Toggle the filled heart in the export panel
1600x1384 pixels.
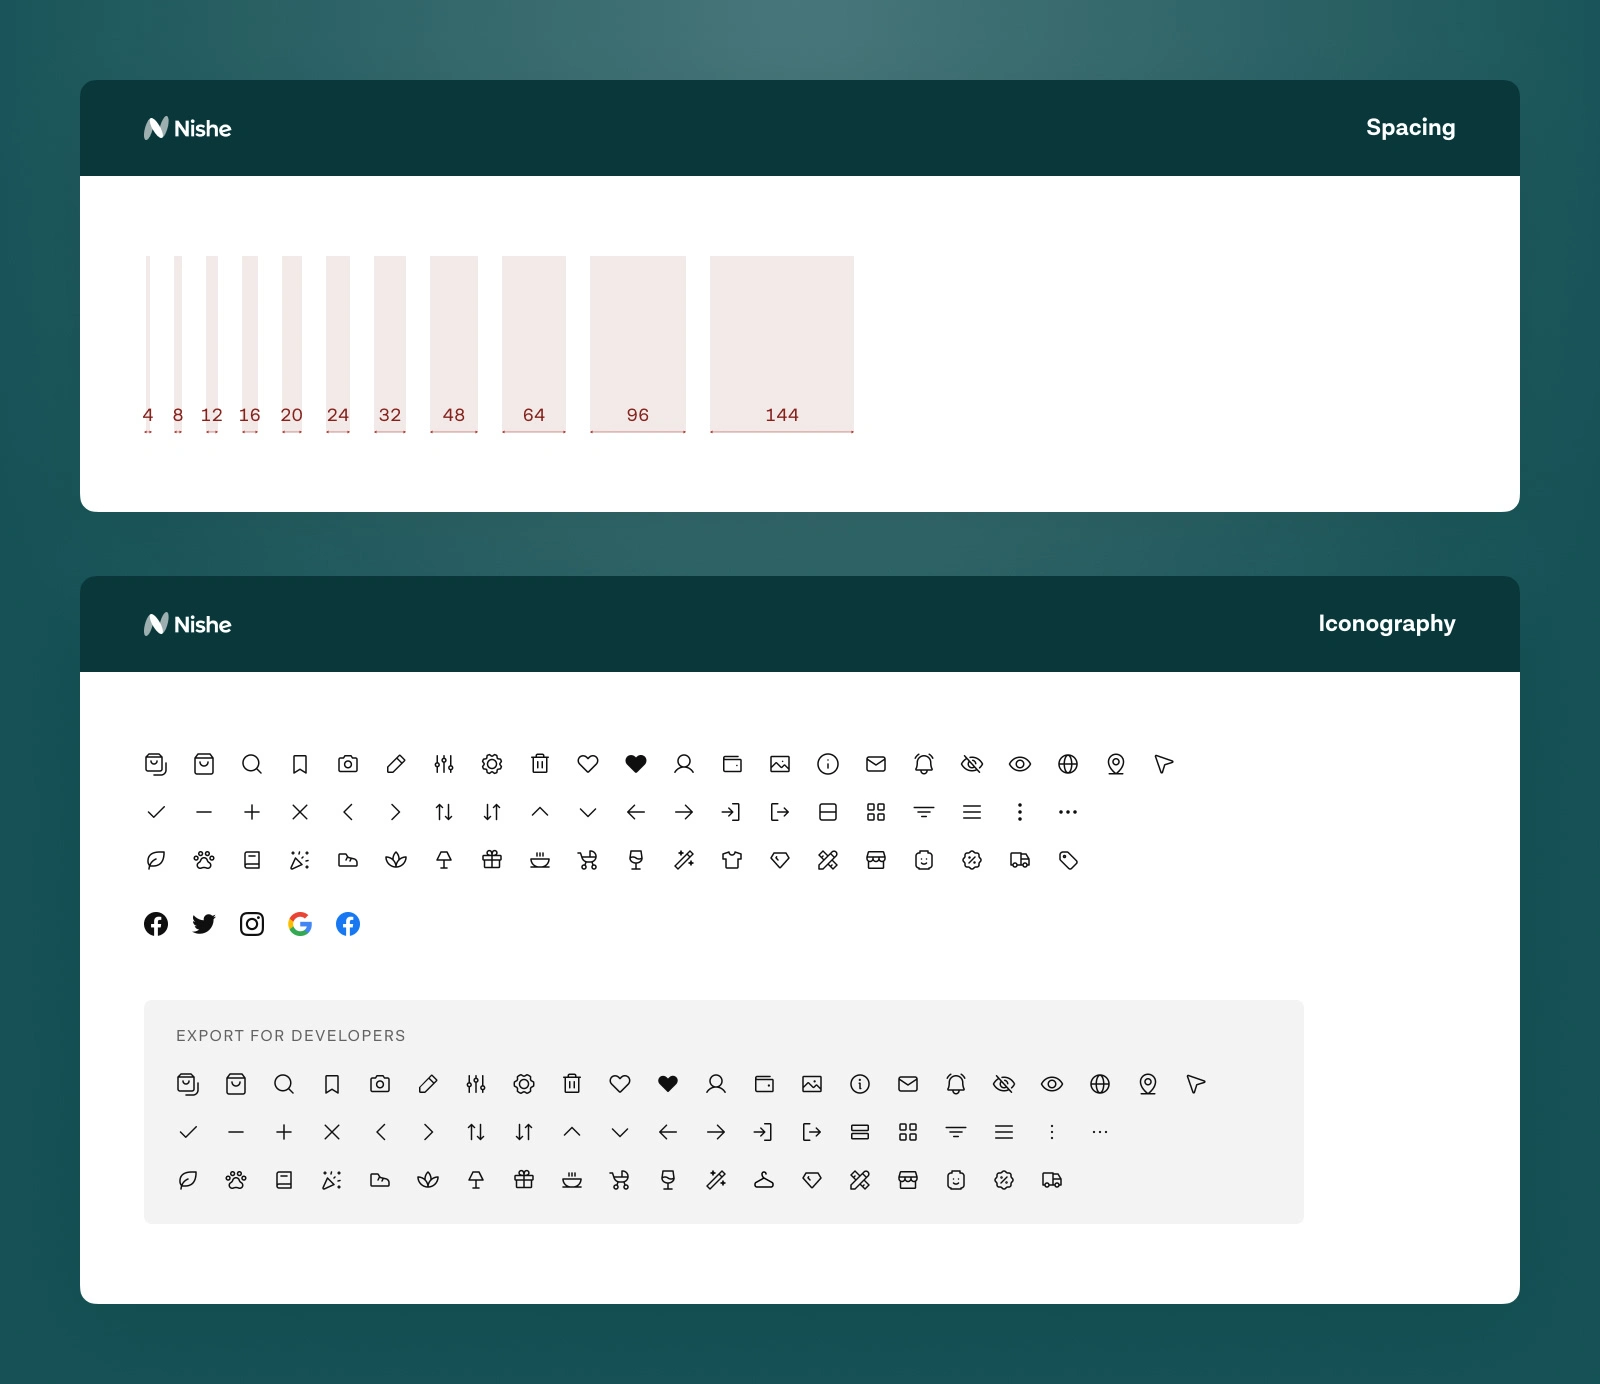pyautogui.click(x=668, y=1084)
